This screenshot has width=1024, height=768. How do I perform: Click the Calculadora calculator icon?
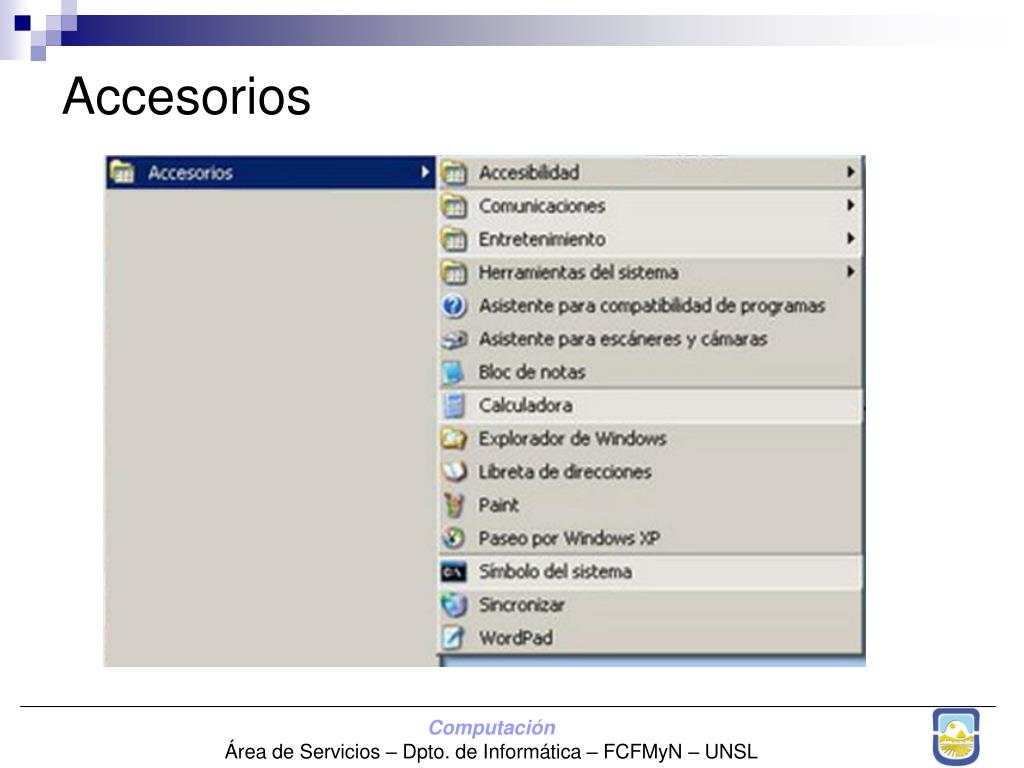pos(454,406)
